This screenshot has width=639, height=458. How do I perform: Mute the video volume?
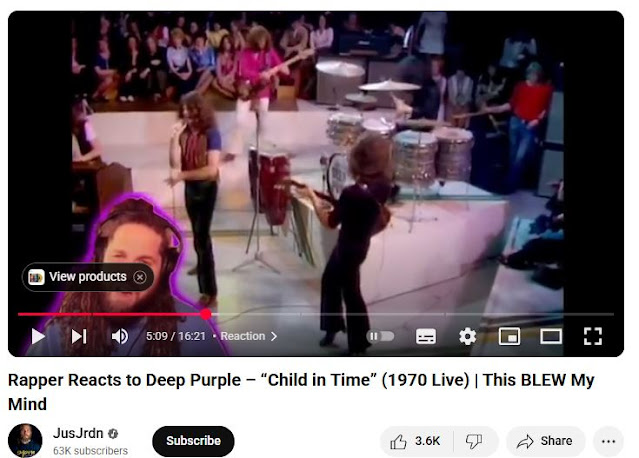119,337
